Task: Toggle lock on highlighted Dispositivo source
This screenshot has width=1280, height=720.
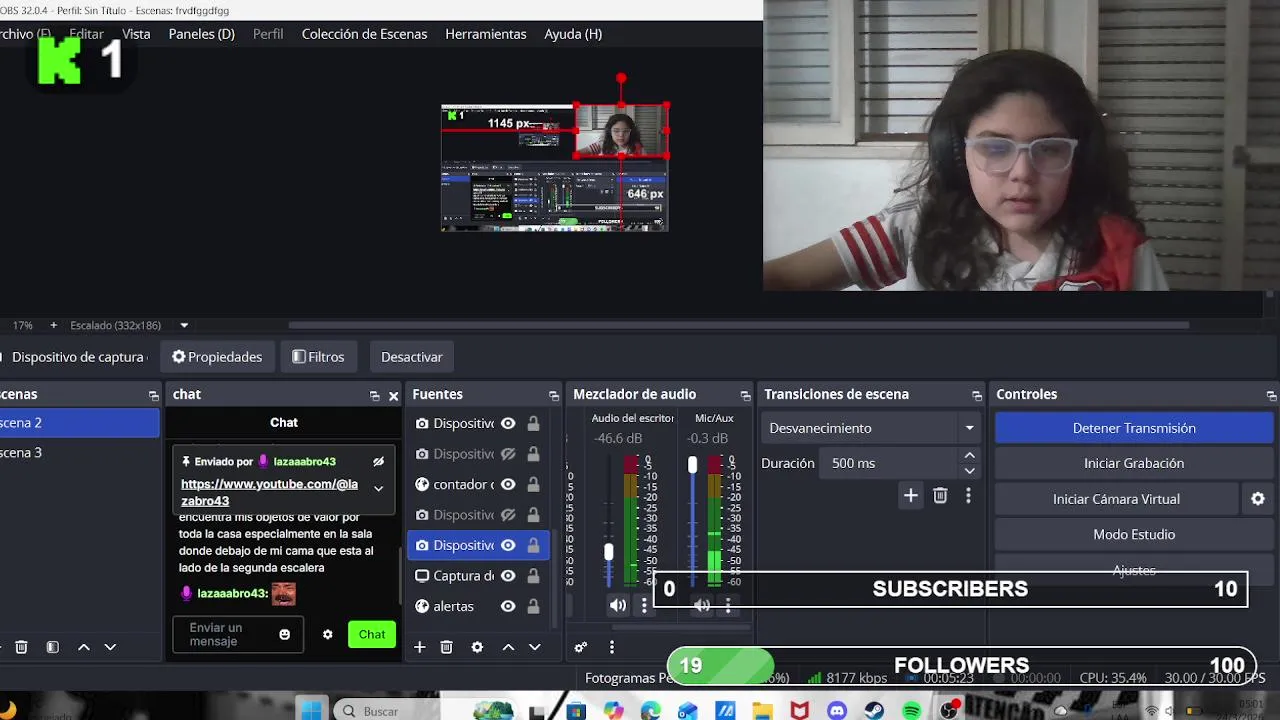Action: click(x=533, y=545)
